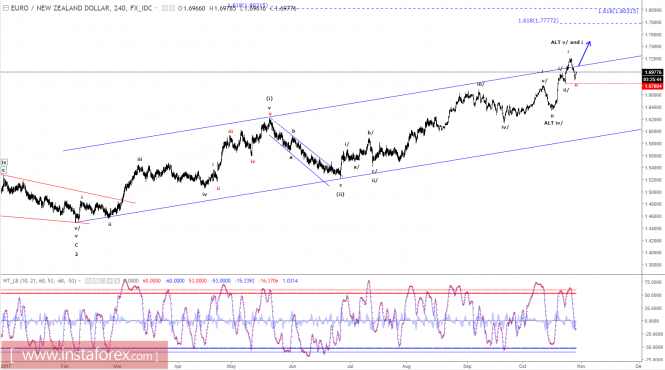Click the 1.72000 price axis label
This screenshot has height=370, width=665.
(654, 59)
